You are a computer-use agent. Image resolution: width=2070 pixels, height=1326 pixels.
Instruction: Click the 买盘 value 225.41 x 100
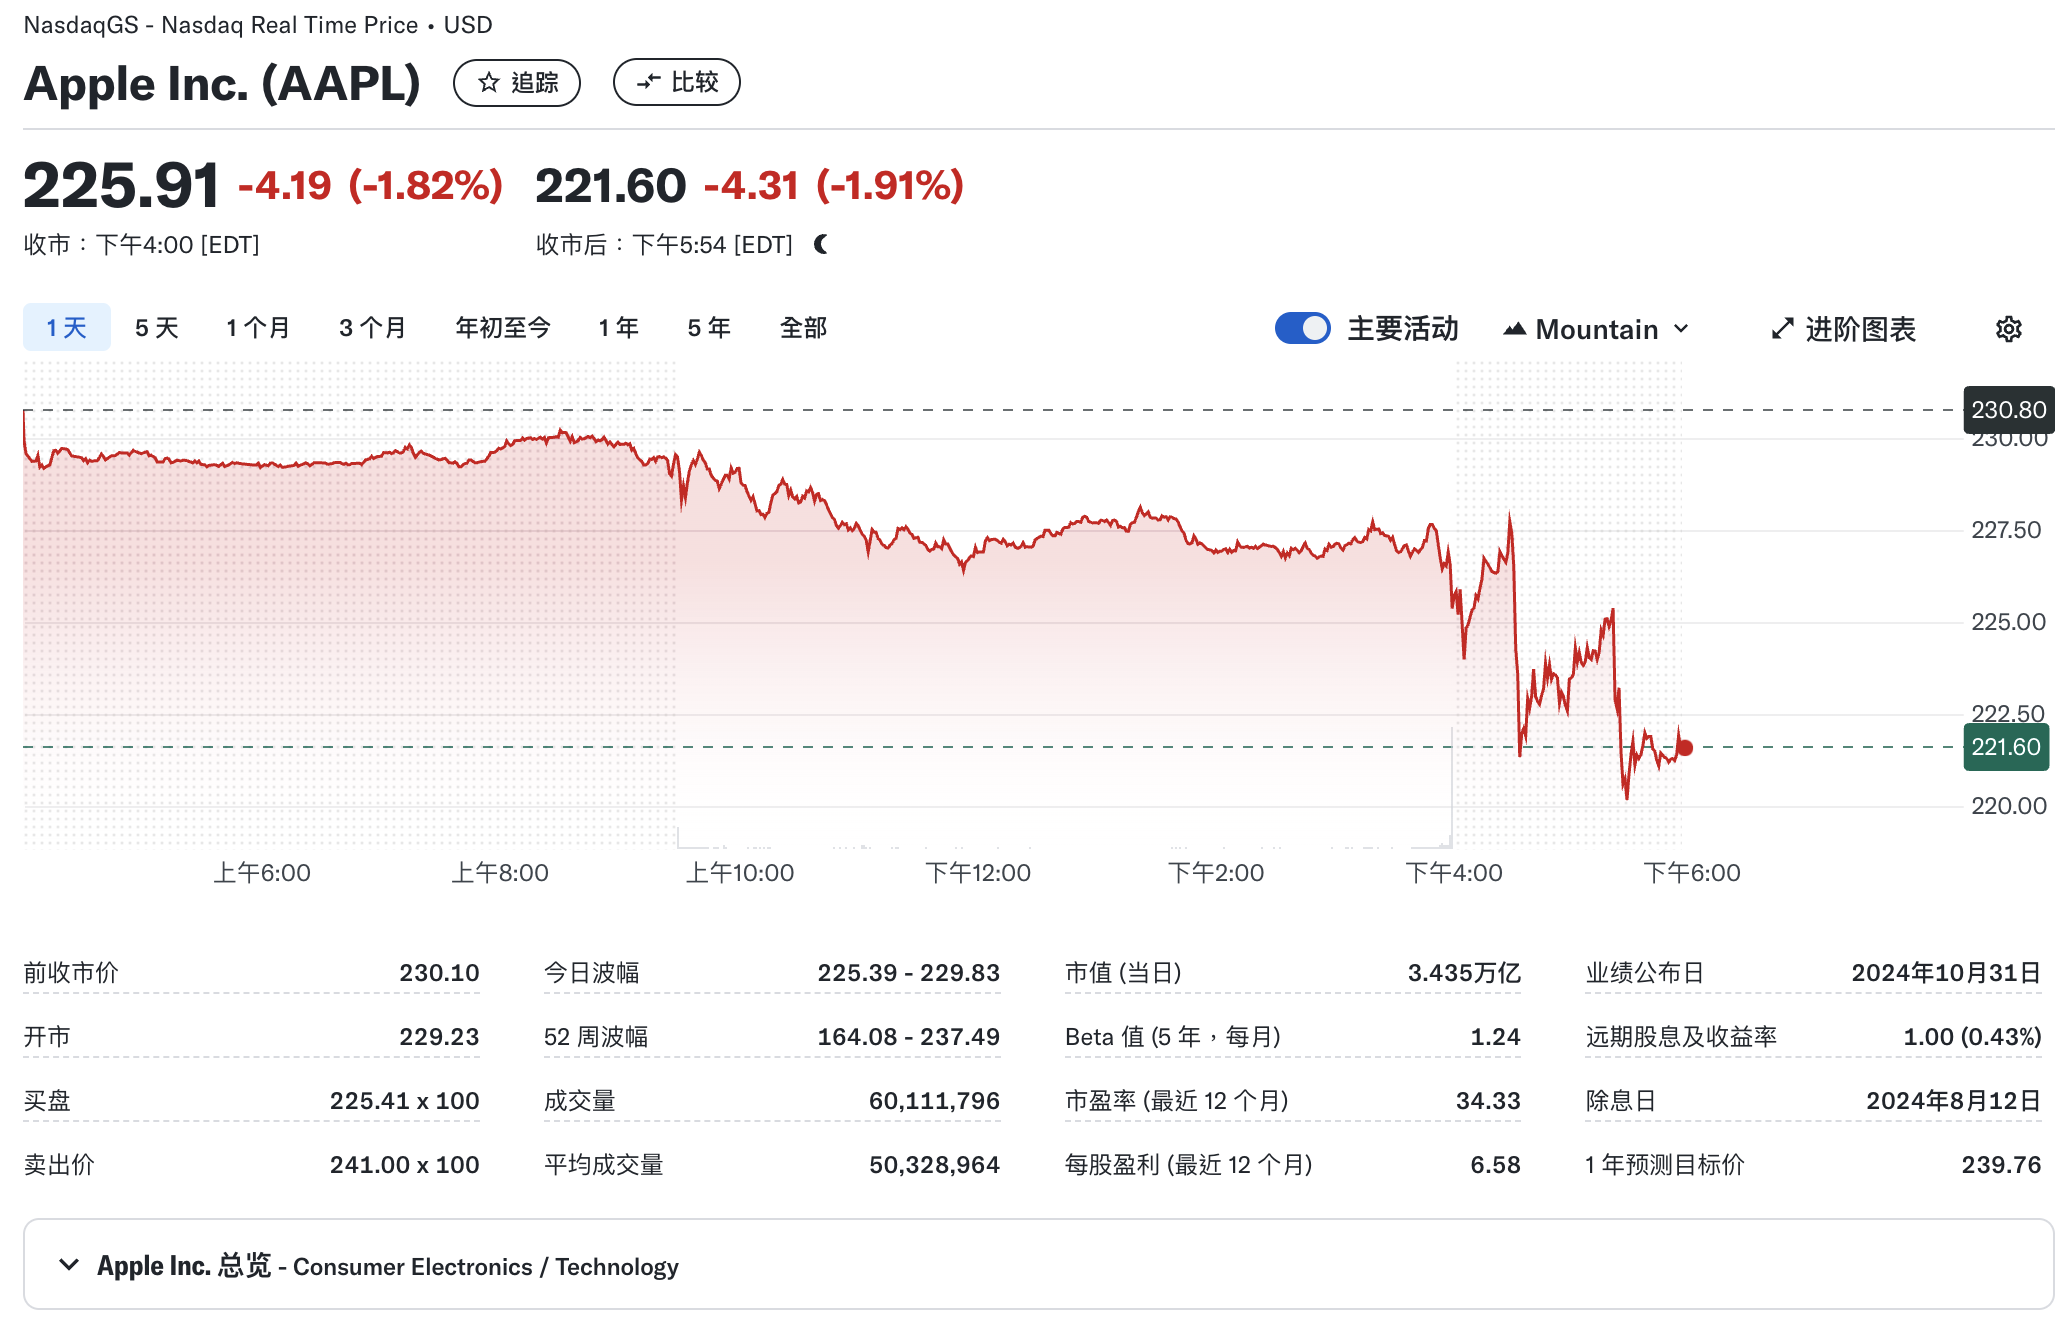point(404,1101)
